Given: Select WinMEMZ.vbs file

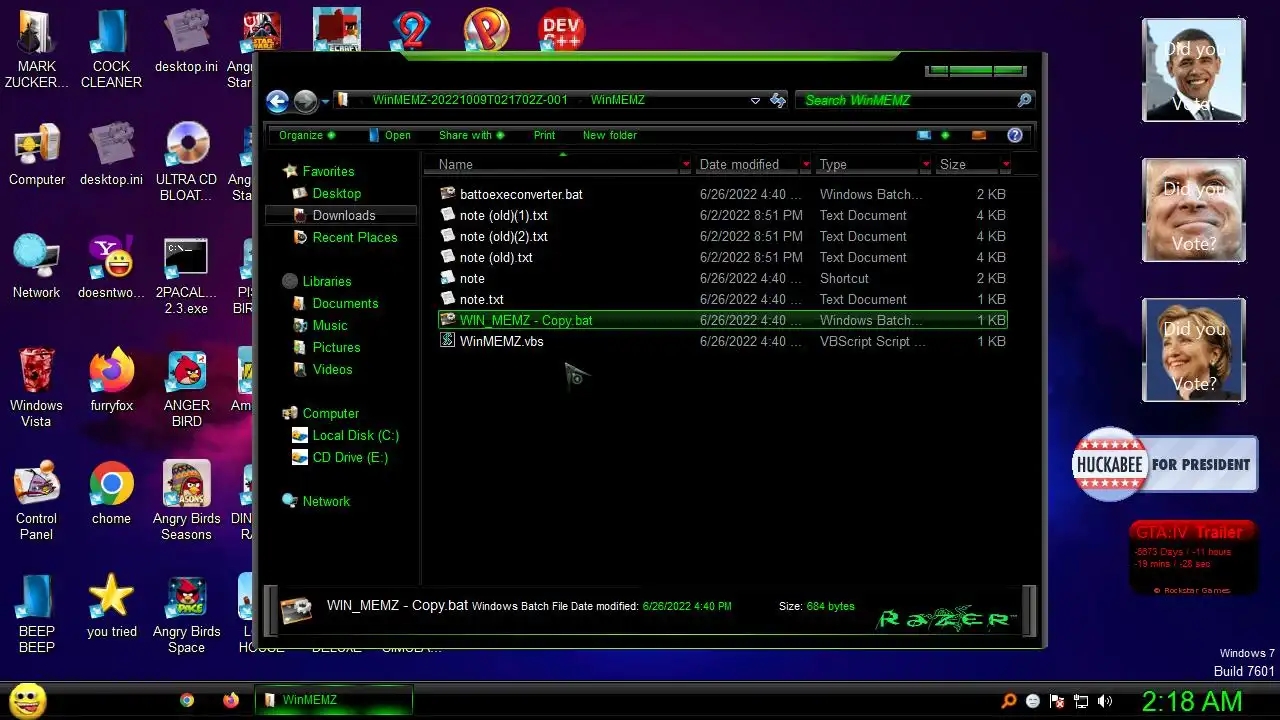Looking at the screenshot, I should tap(722, 341).
